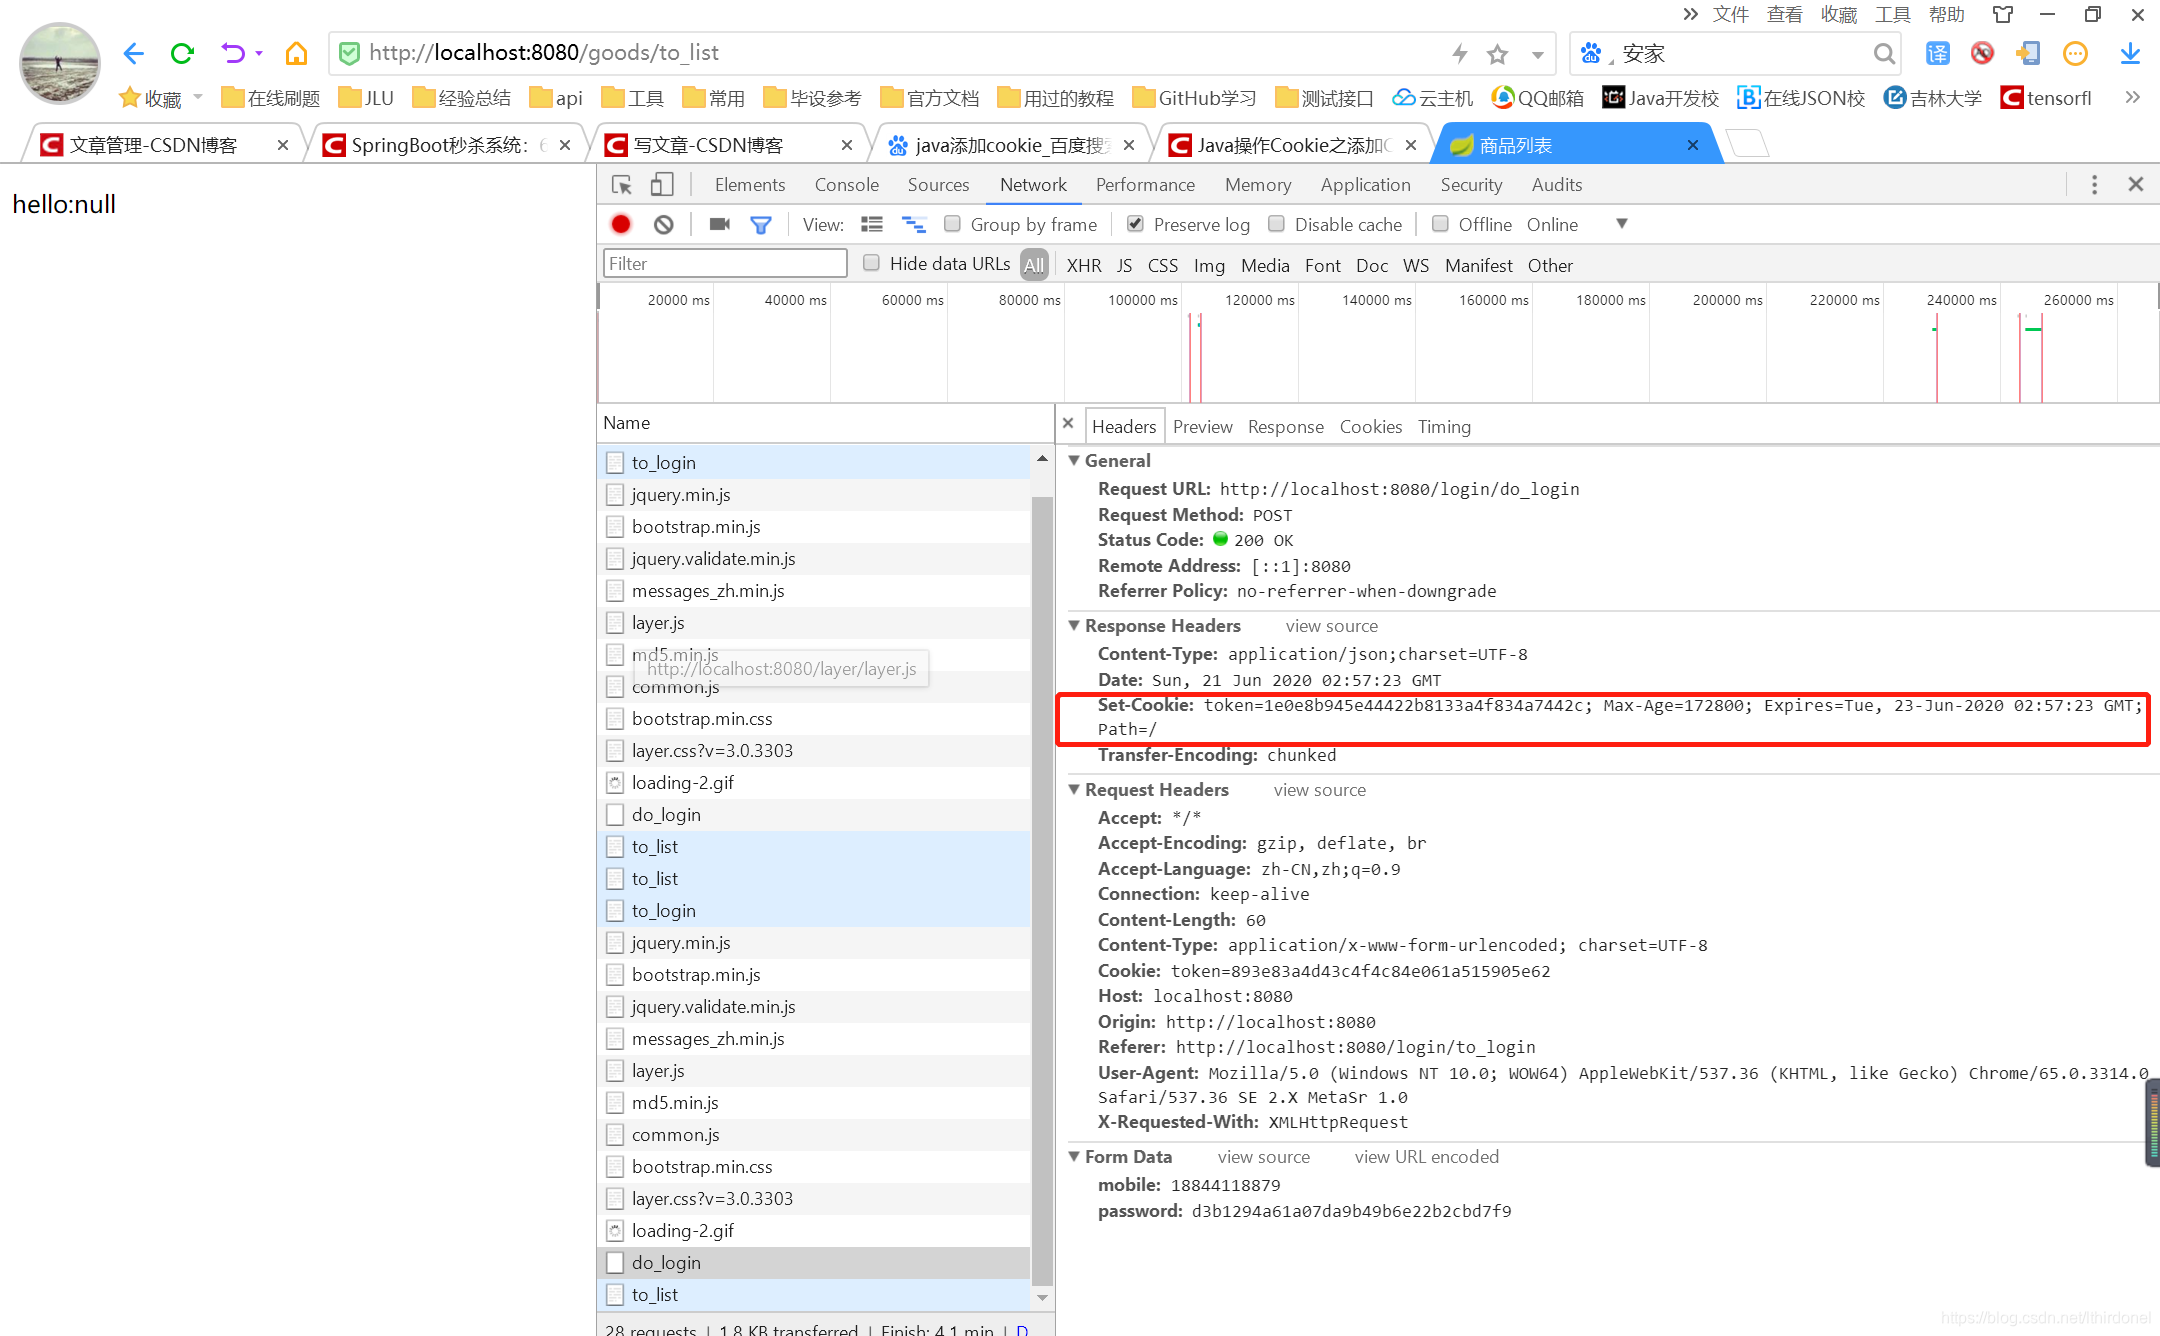Image resolution: width=2160 pixels, height=1336 pixels.
Task: Open DevTools three-dot customize menu
Action: (x=2094, y=185)
